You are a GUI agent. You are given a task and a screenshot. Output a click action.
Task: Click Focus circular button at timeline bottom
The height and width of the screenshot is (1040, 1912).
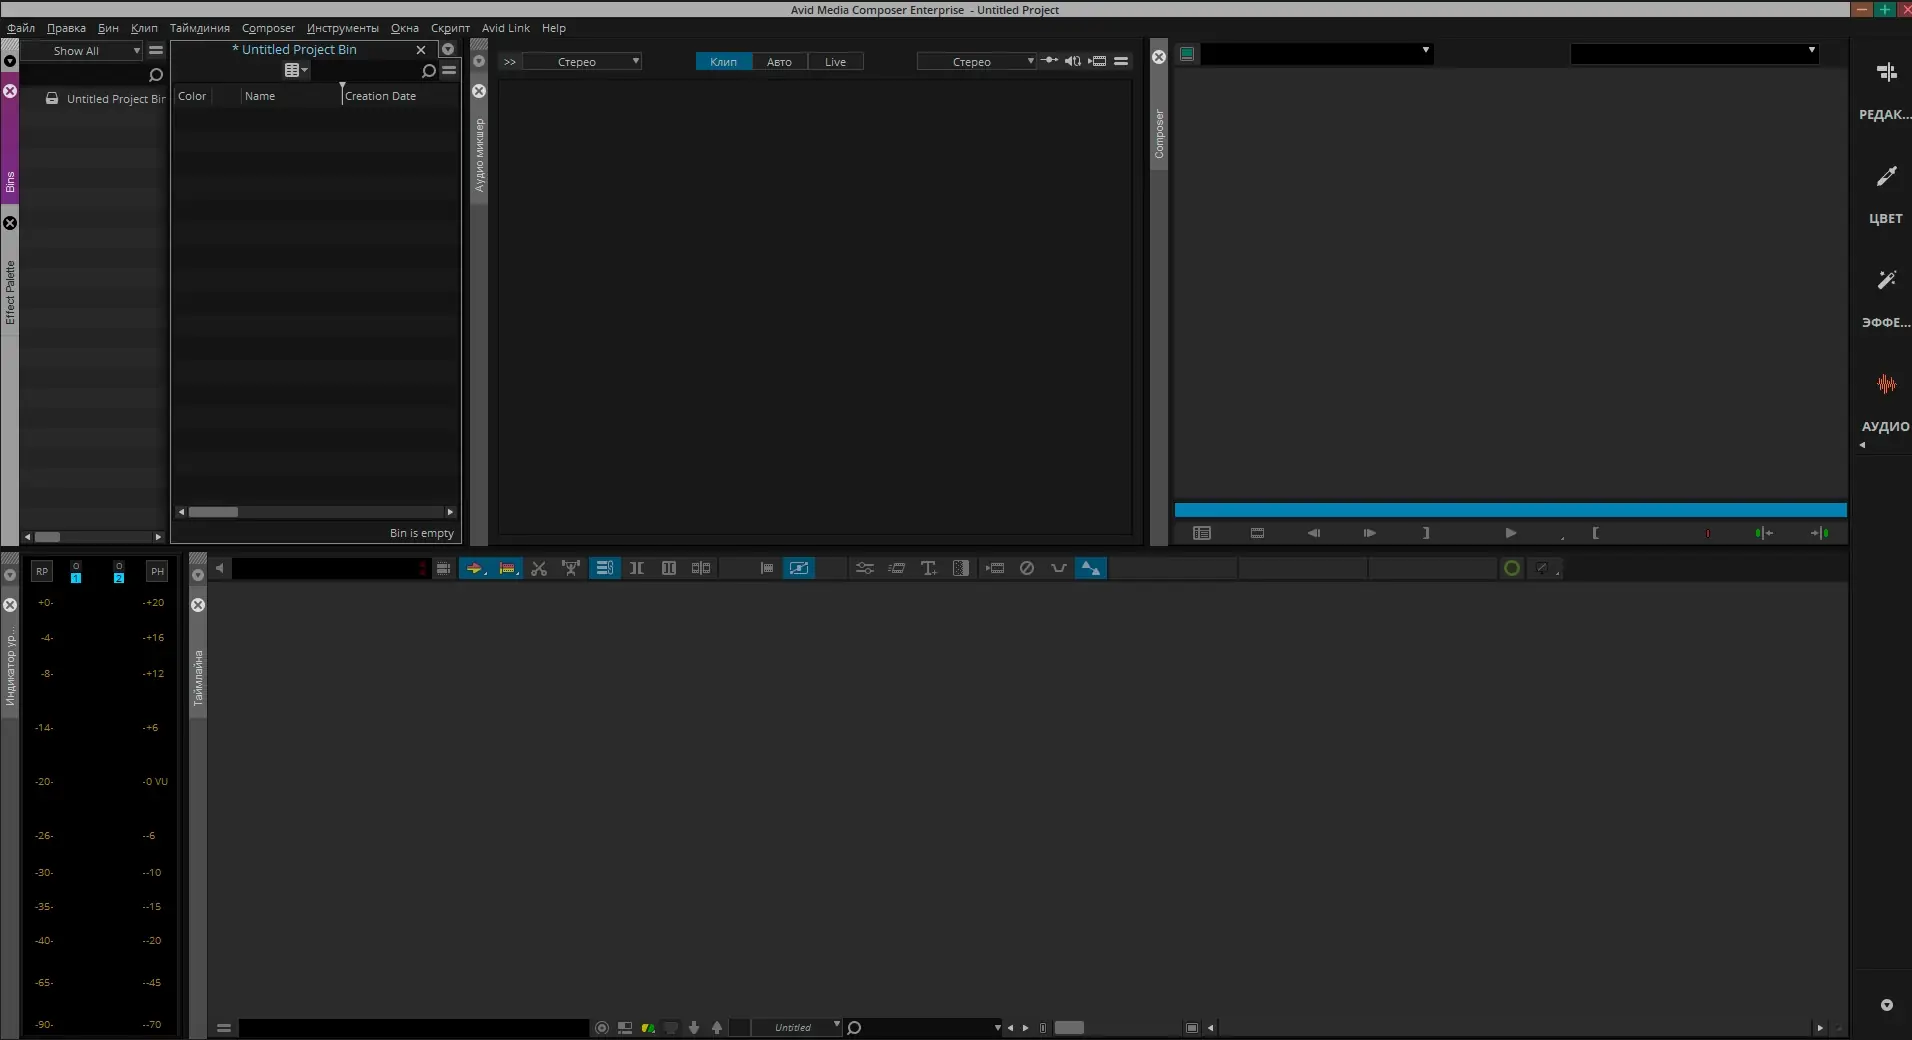(601, 1027)
